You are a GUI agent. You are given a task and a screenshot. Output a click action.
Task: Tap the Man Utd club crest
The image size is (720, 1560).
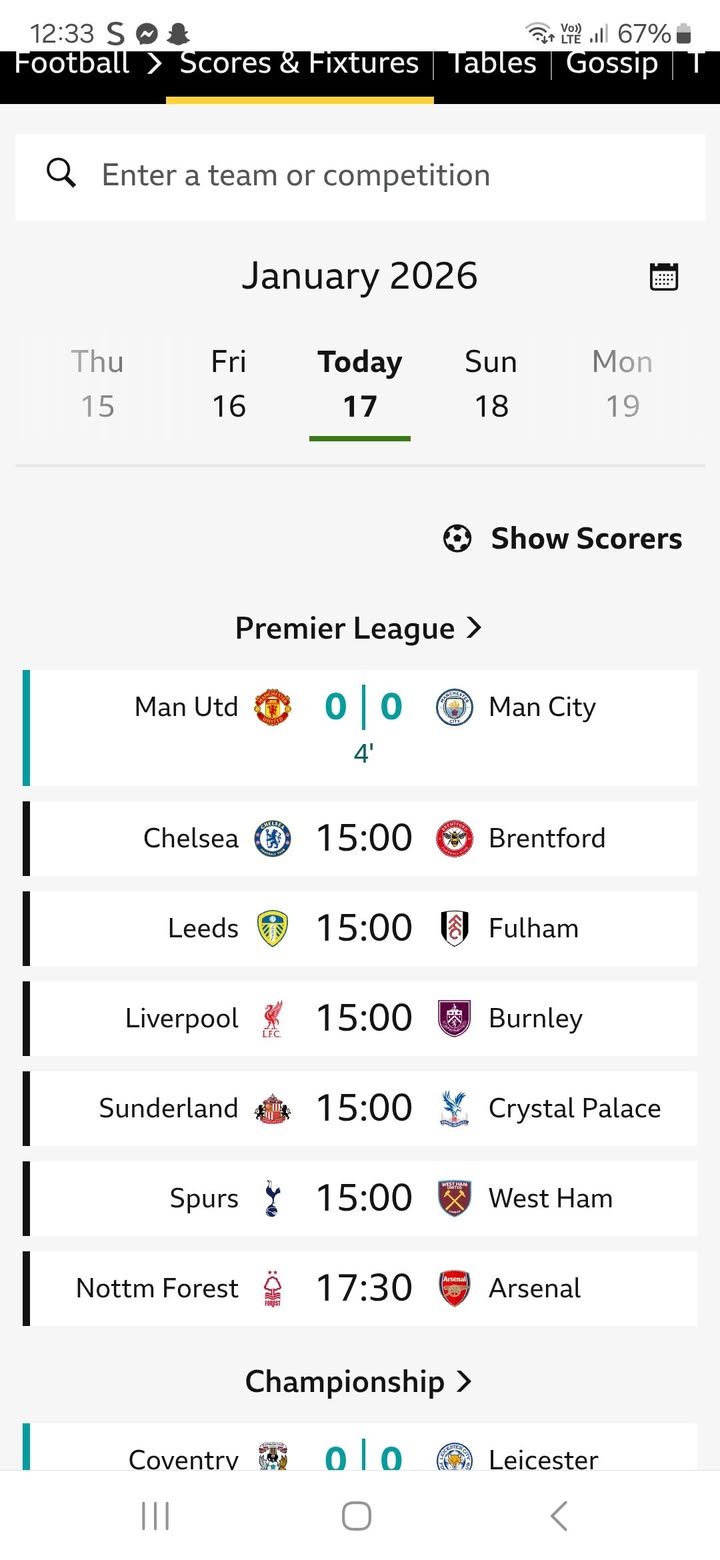[272, 707]
